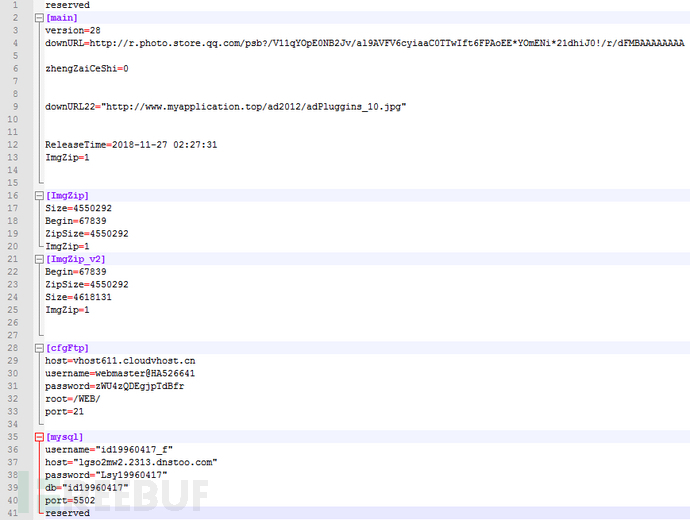
Task: Click the version=28 line
Action: tap(73, 30)
